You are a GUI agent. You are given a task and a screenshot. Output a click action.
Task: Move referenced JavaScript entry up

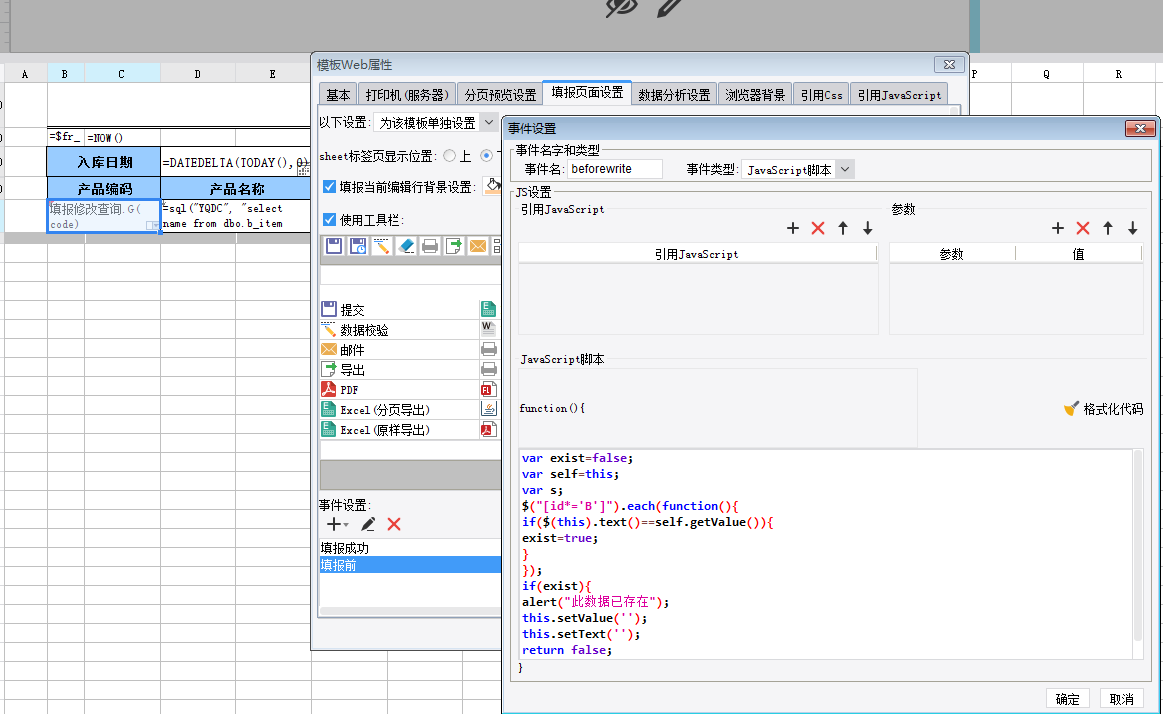pos(843,228)
